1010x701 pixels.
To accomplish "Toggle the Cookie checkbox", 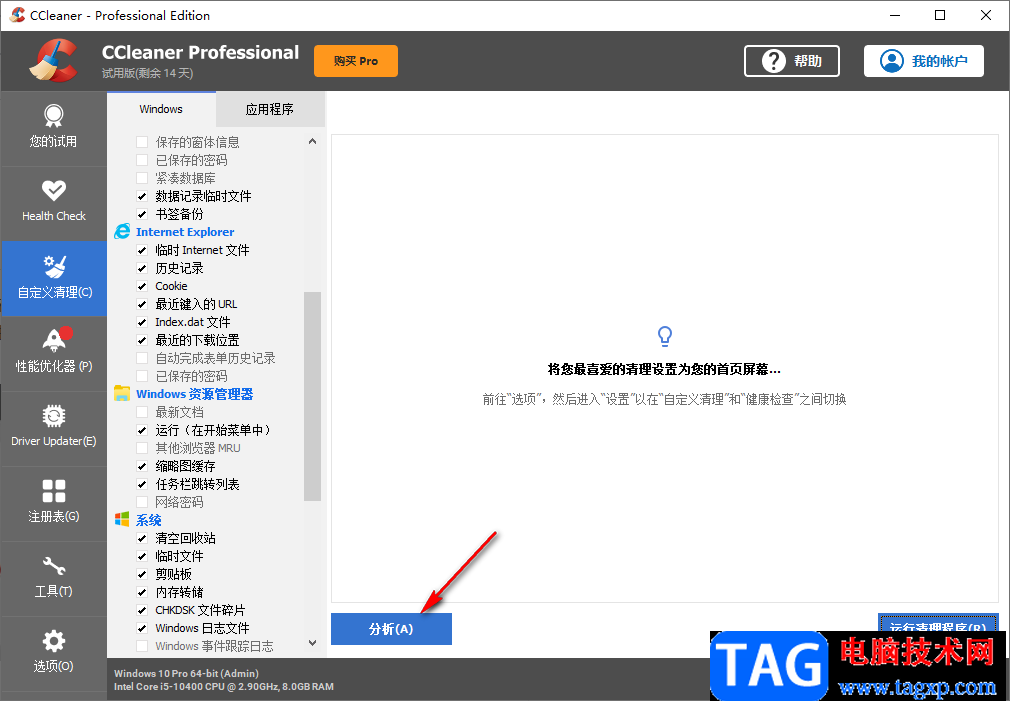I will (x=142, y=286).
